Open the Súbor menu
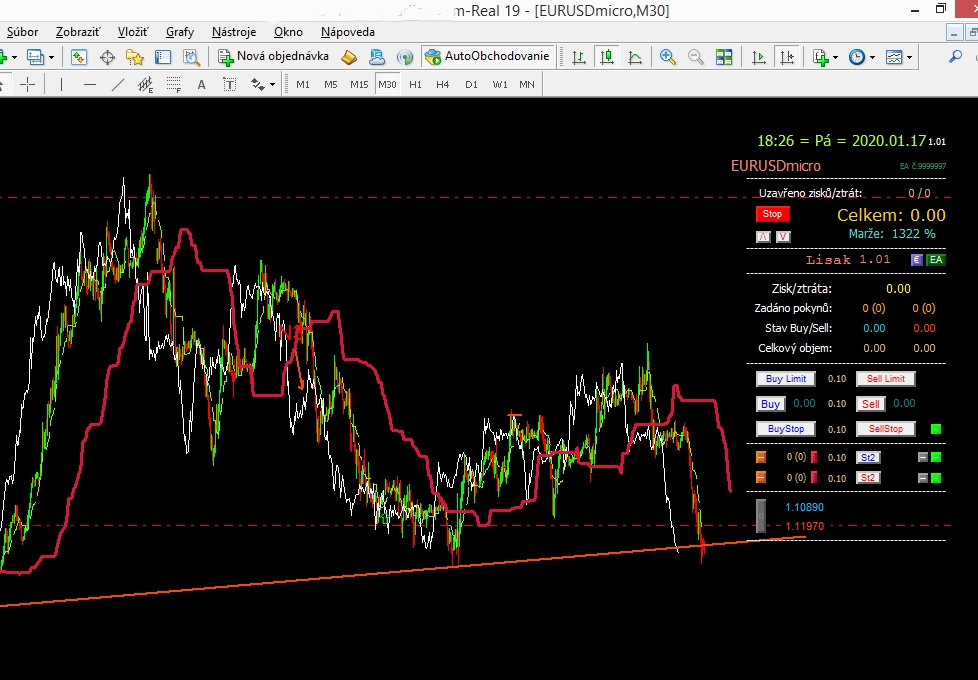This screenshot has height=680, width=978. [x=22, y=32]
